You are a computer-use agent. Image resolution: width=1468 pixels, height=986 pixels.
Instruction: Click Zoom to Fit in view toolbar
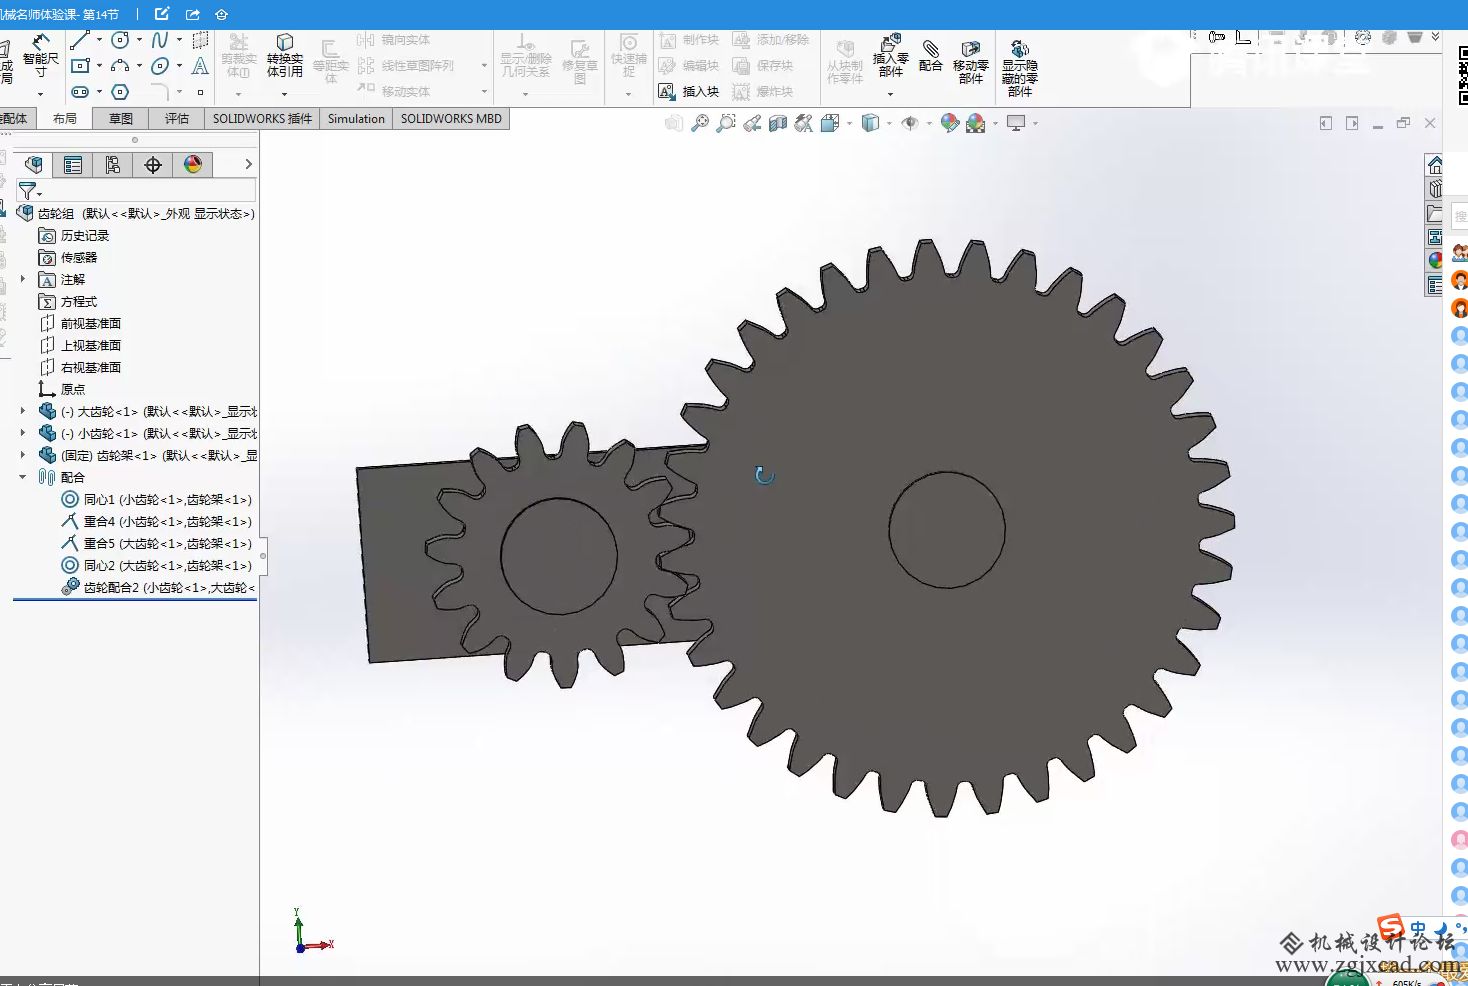(x=700, y=123)
